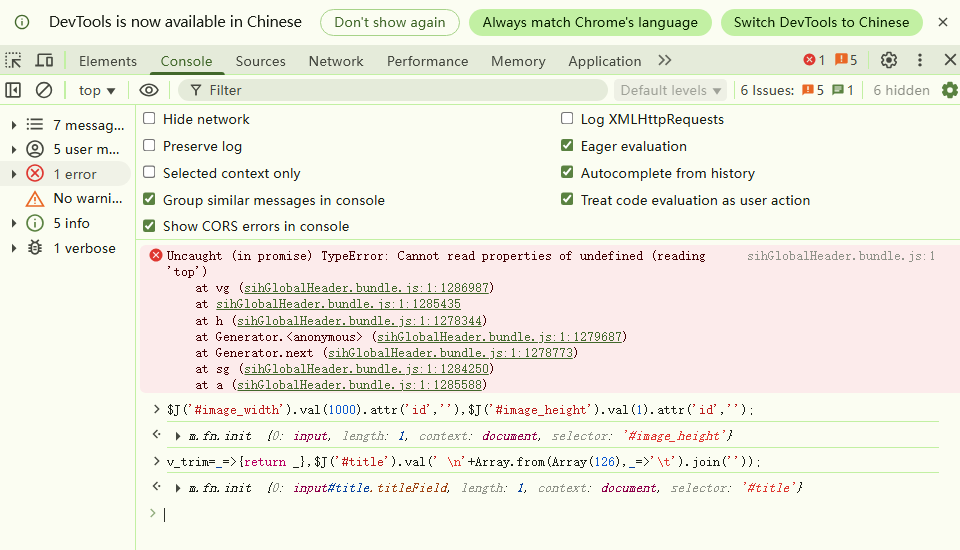Open sihGlobalHeader.bundle.js:1:1286987 stack link
960x550 pixels.
coord(366,288)
